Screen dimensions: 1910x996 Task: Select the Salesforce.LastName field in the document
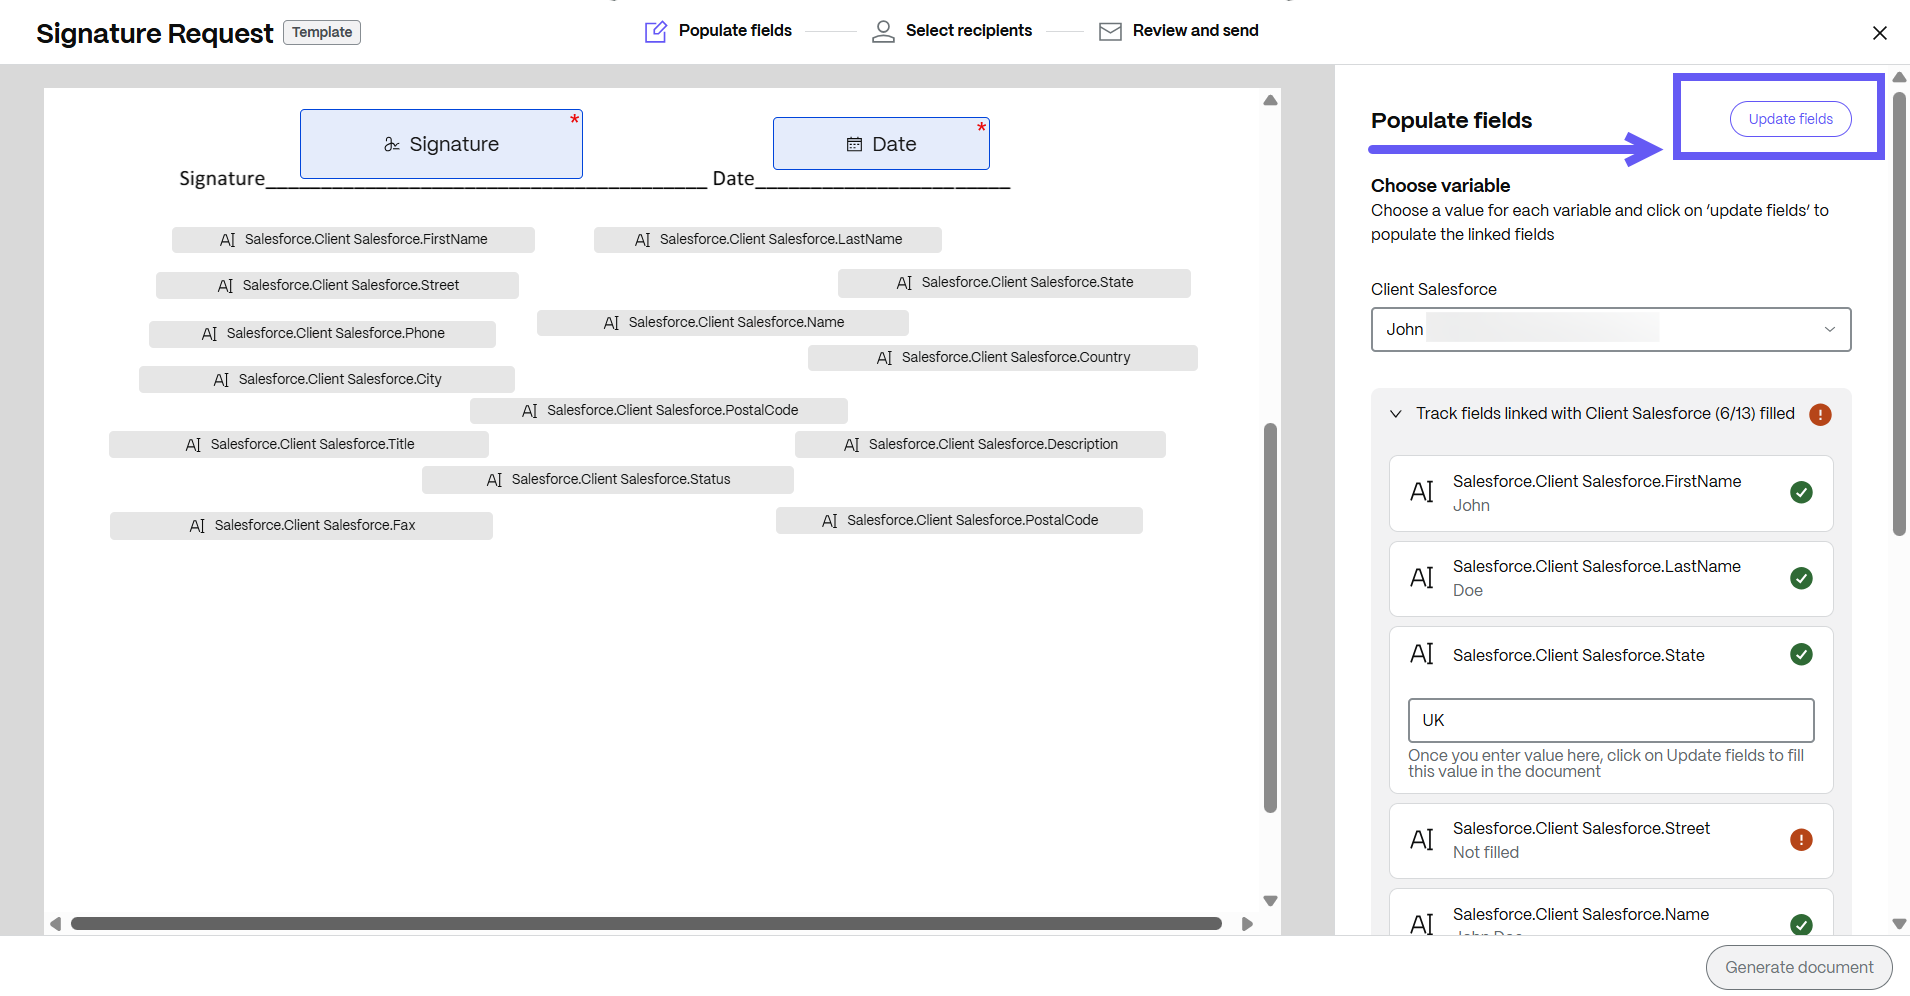coord(767,239)
